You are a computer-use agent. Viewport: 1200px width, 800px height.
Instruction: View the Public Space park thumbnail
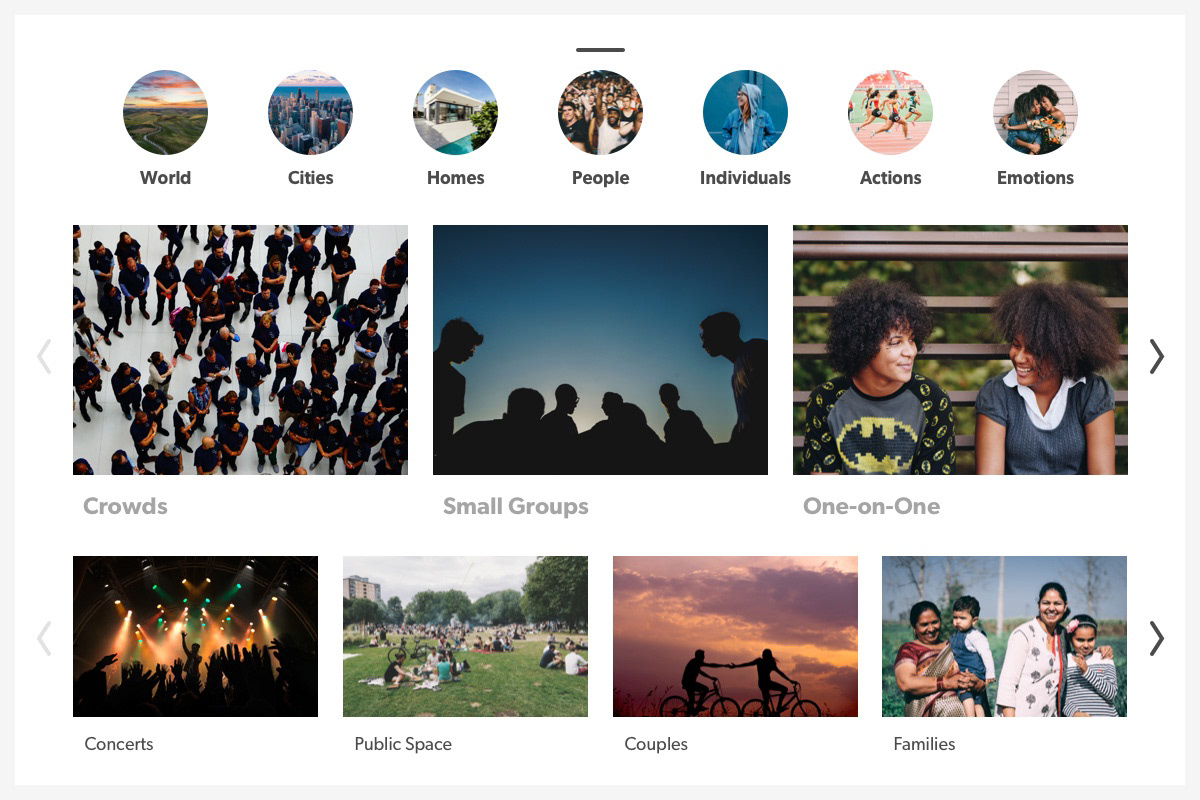coord(465,636)
